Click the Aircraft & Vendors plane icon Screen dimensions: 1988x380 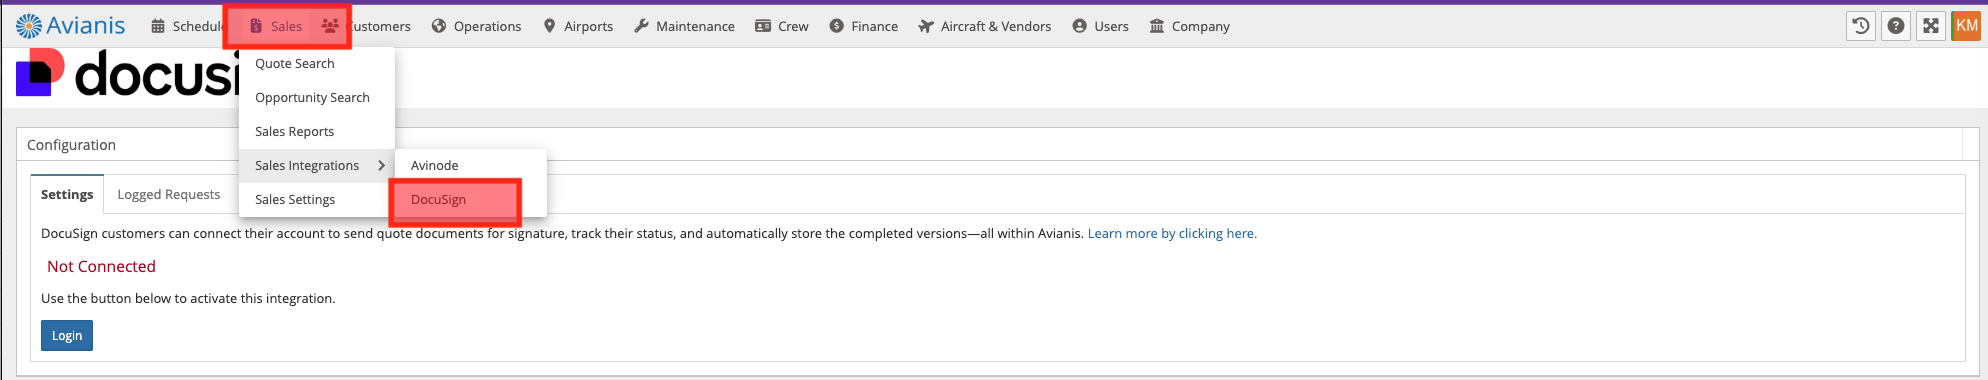point(926,26)
